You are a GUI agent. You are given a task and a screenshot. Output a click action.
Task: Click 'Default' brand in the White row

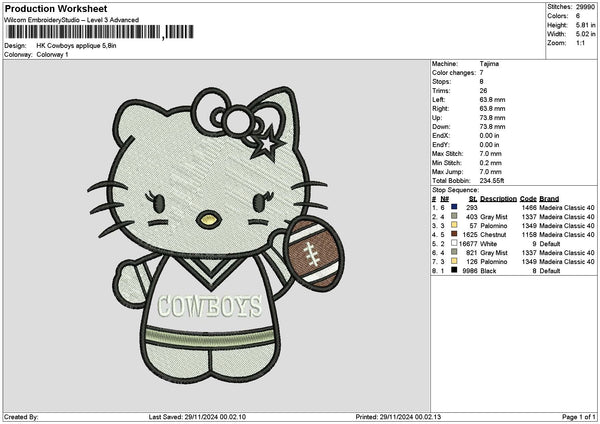point(550,244)
